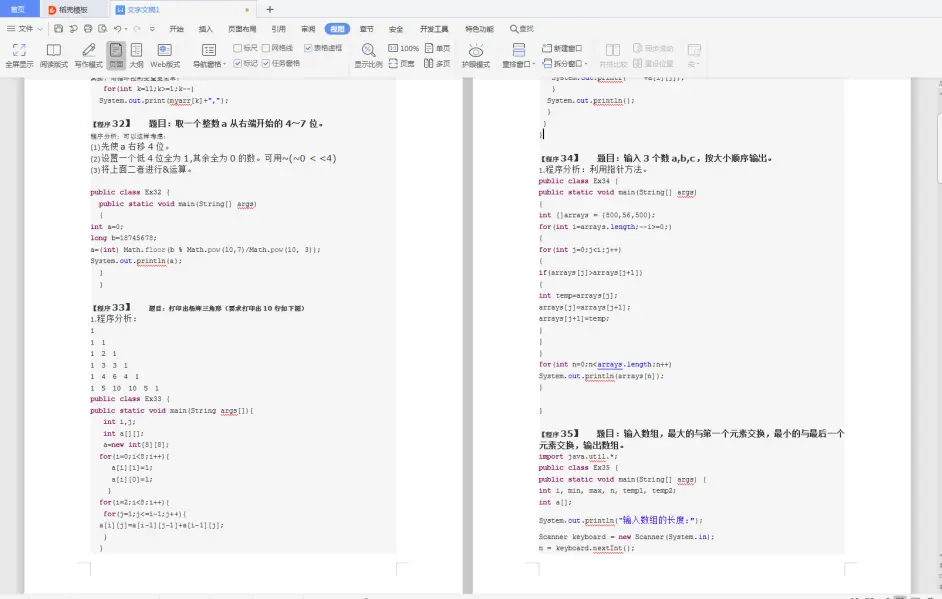This screenshot has width=942, height=599.
Task: Select the 视图 View tab
Action: 337,28
